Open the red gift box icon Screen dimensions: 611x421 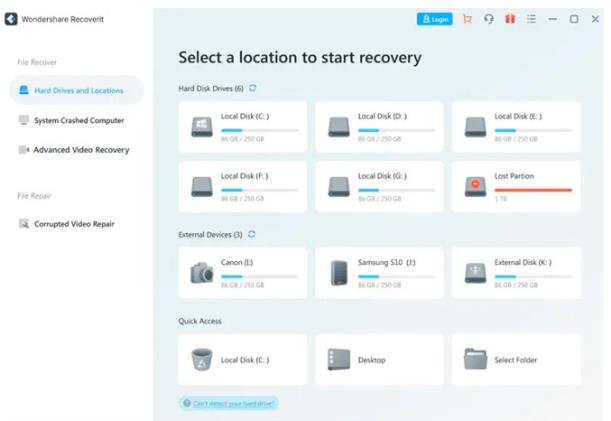510,19
